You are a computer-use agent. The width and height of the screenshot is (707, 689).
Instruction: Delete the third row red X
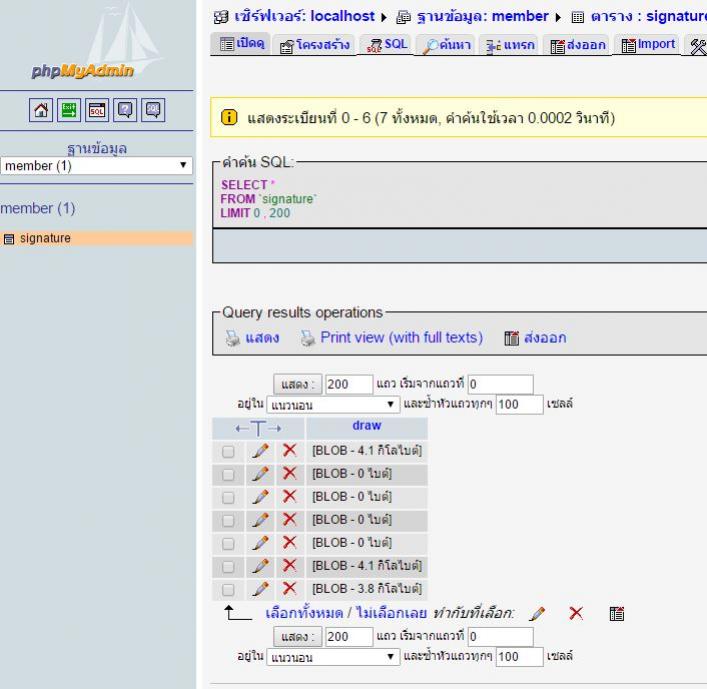289,496
